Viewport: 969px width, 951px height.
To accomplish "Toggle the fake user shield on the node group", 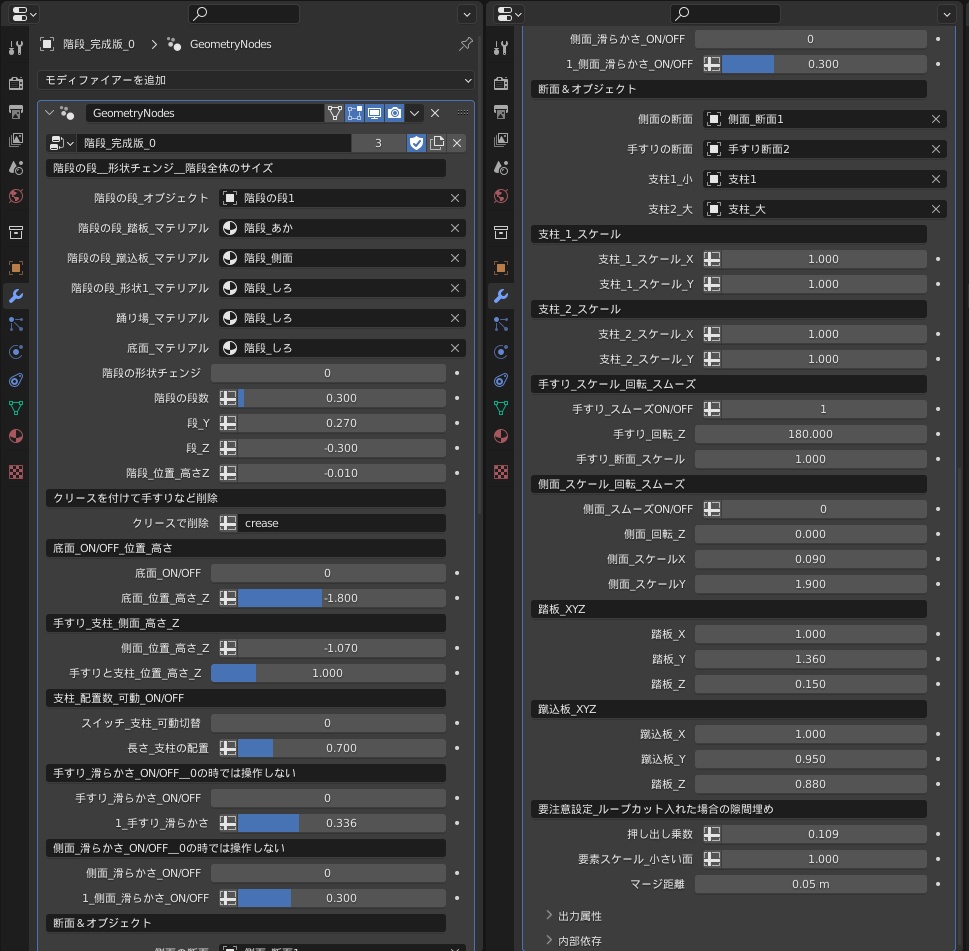I will pyautogui.click(x=417, y=143).
